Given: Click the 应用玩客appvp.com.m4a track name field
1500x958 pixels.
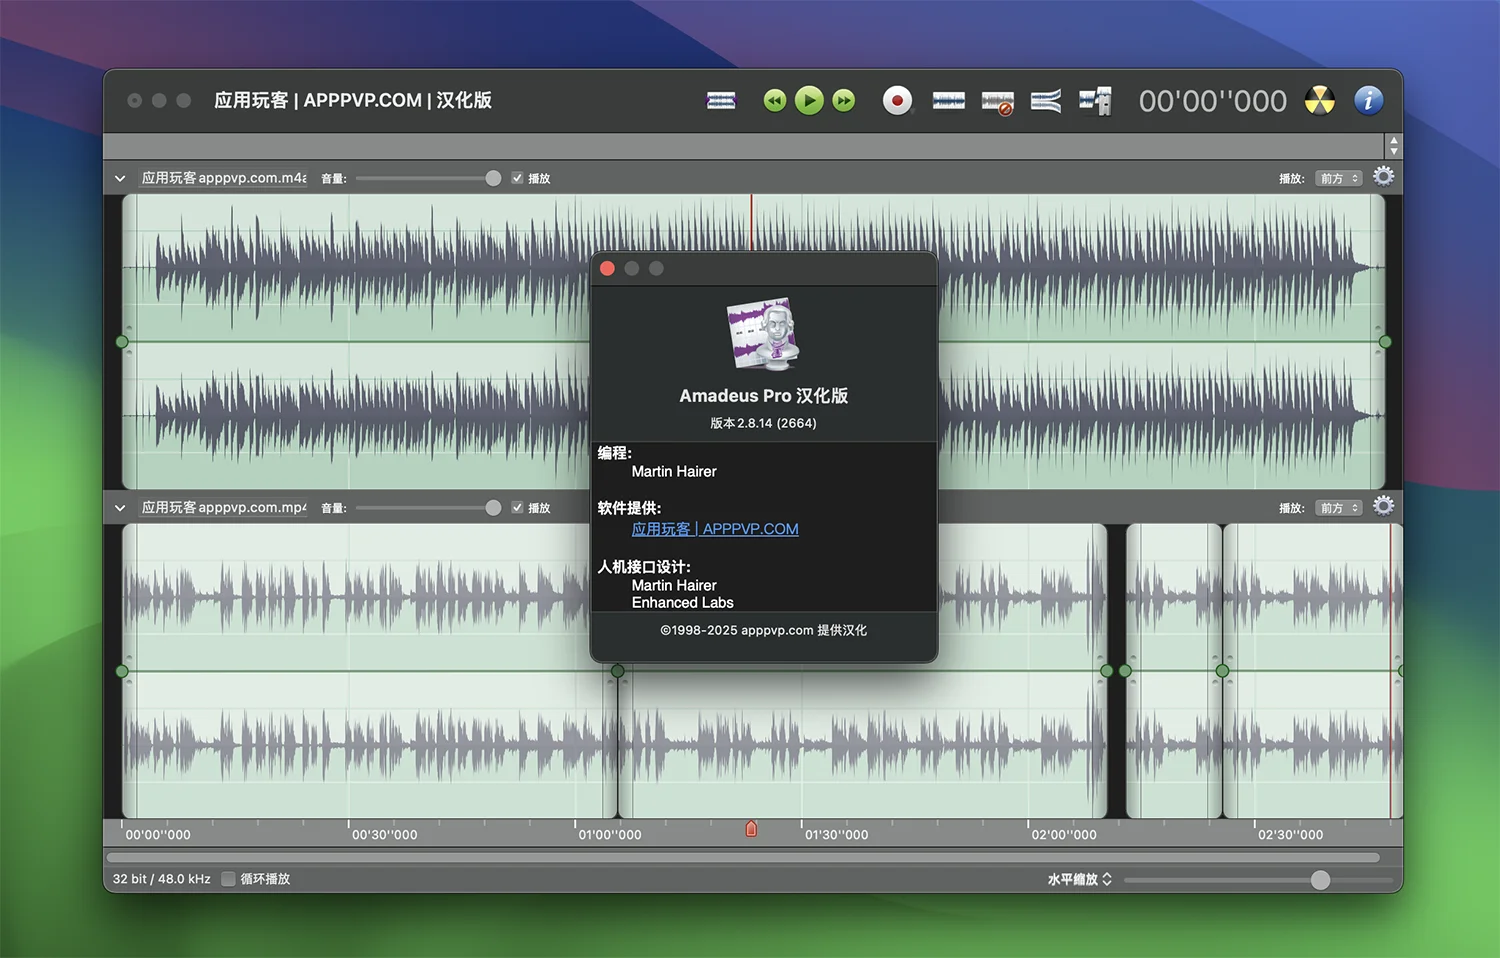Looking at the screenshot, I should (x=224, y=178).
